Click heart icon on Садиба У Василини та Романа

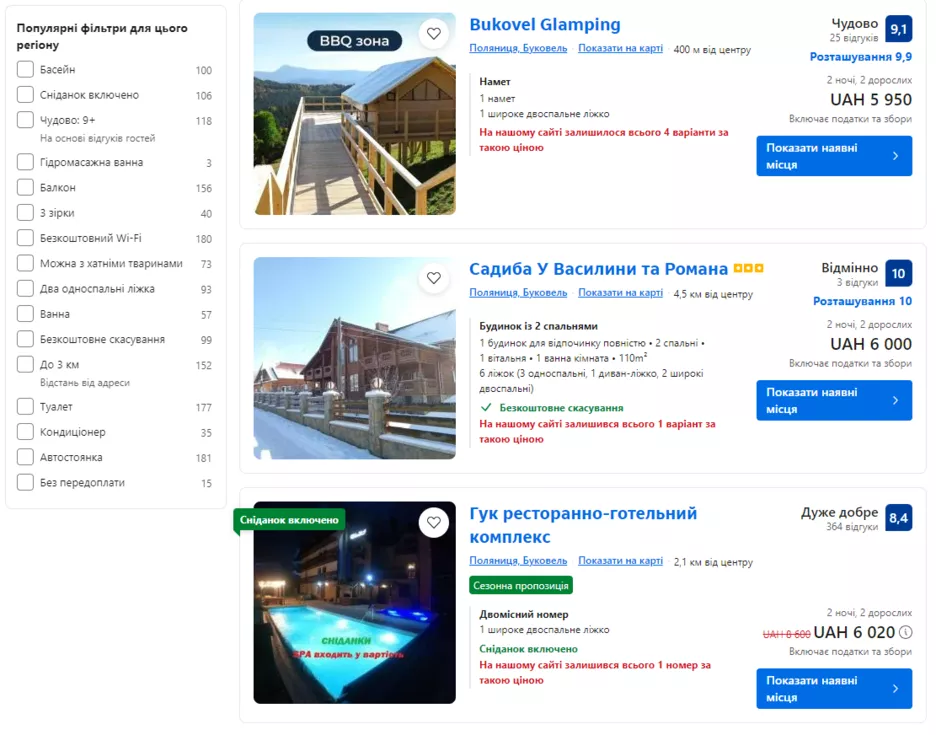click(x=433, y=278)
